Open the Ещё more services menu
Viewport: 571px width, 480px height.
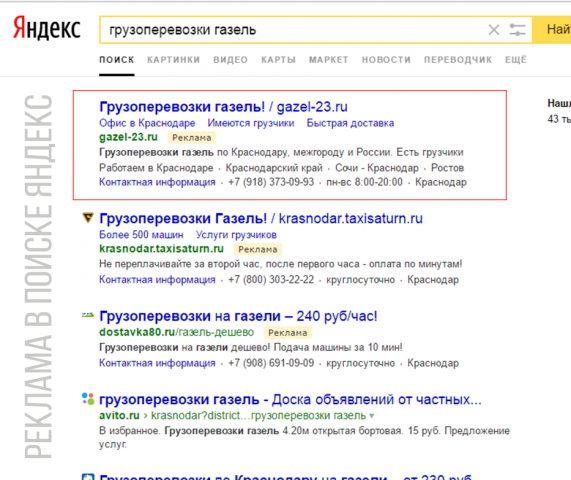(516, 60)
